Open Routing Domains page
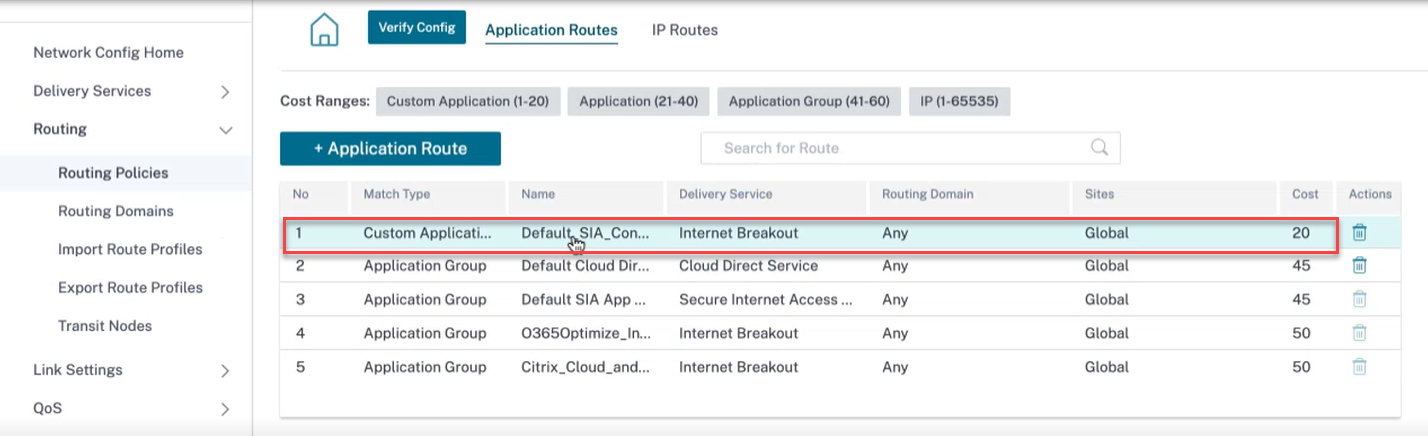 point(116,211)
